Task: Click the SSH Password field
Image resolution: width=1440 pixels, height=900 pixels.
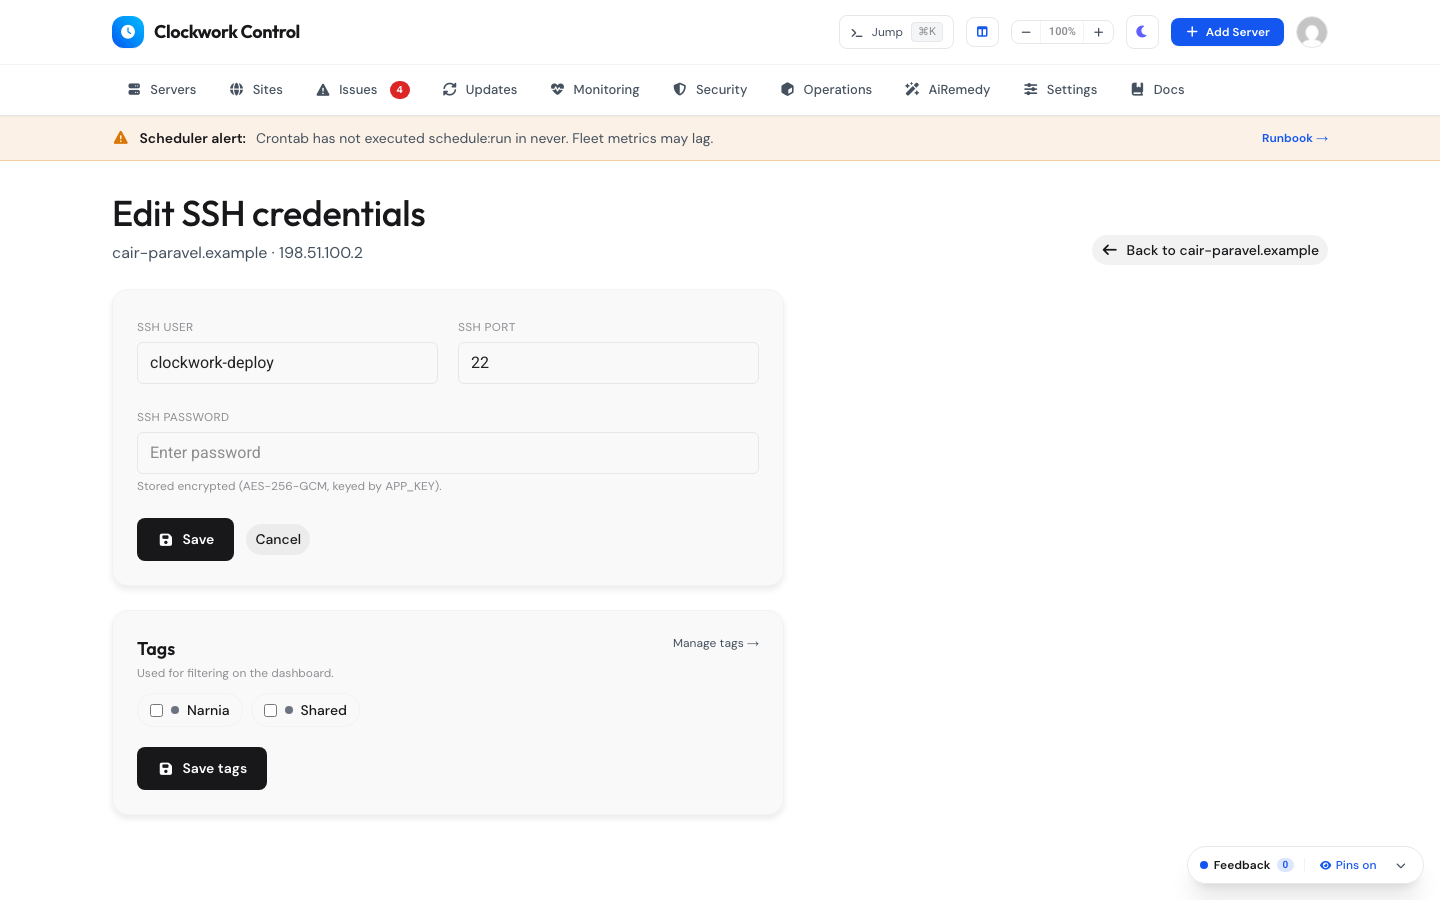Action: coord(448,453)
